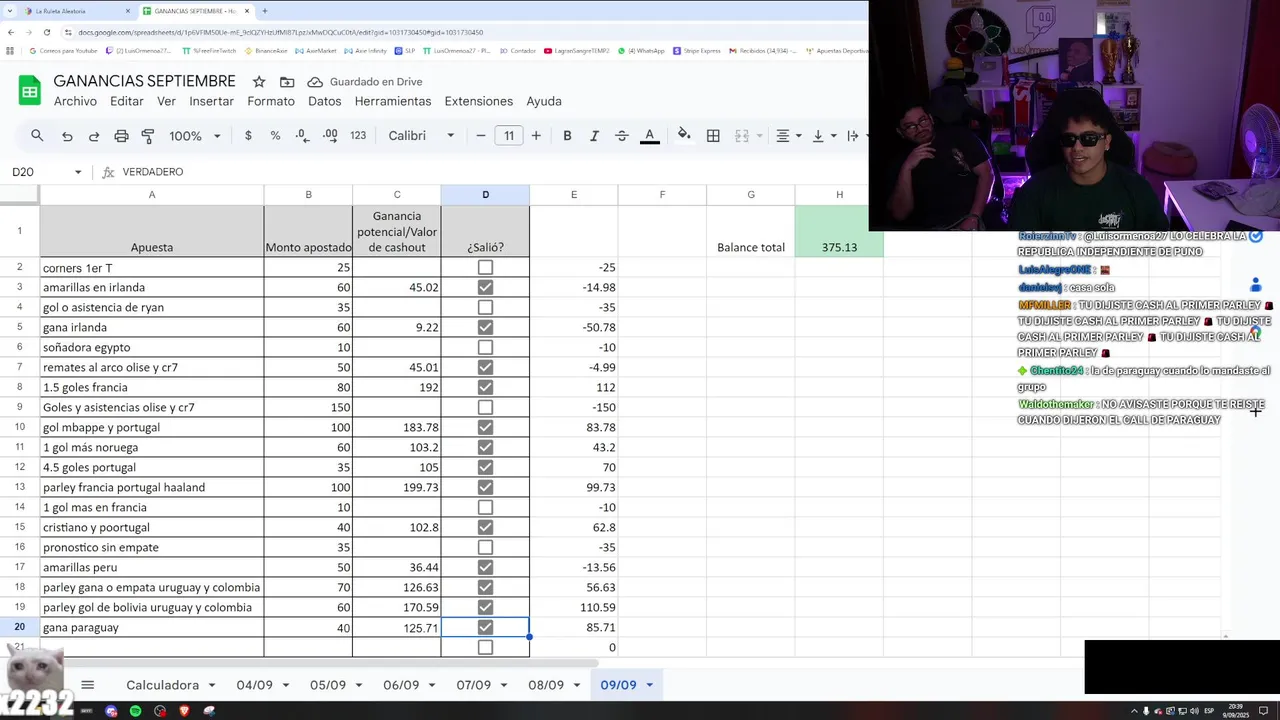This screenshot has height=720, width=1280.
Task: Increase font size plus button
Action: point(536,136)
